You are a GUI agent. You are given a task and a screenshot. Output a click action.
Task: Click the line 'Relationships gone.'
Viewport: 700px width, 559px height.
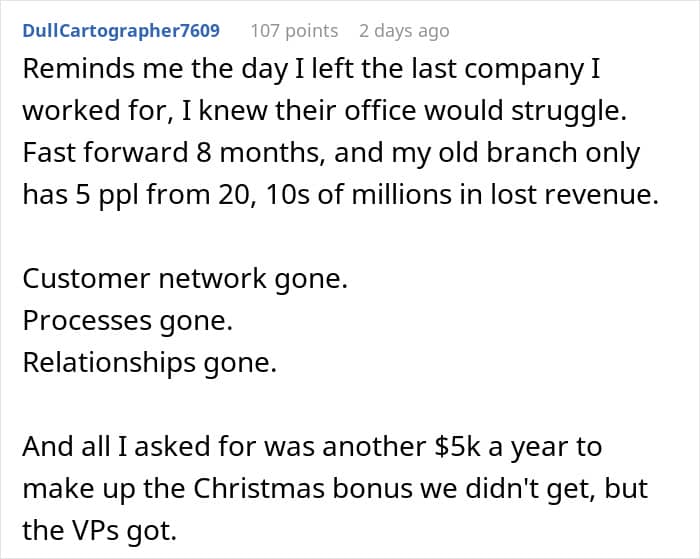149,361
